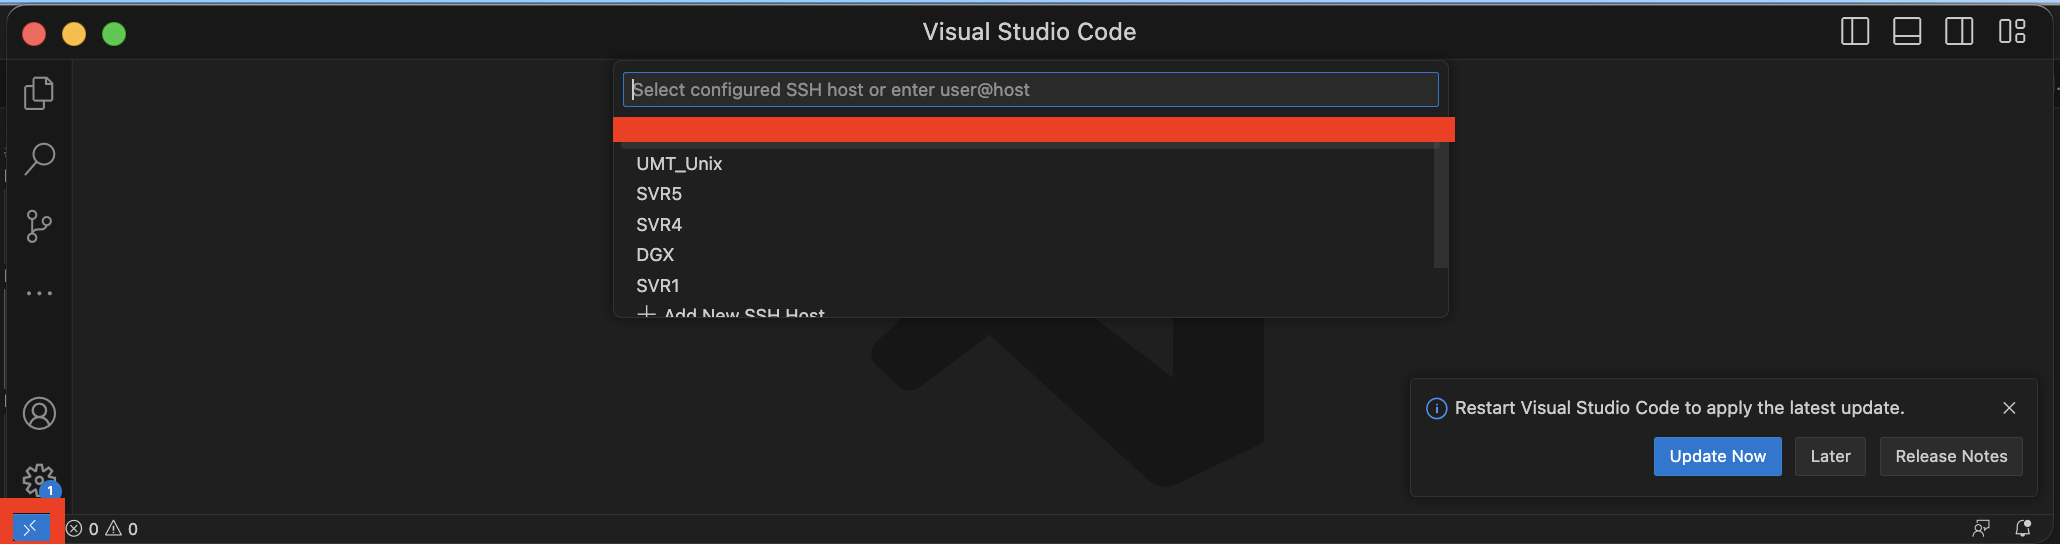The width and height of the screenshot is (2060, 544).
Task: Select the UMT_Unix SSH host
Action: click(1027, 163)
